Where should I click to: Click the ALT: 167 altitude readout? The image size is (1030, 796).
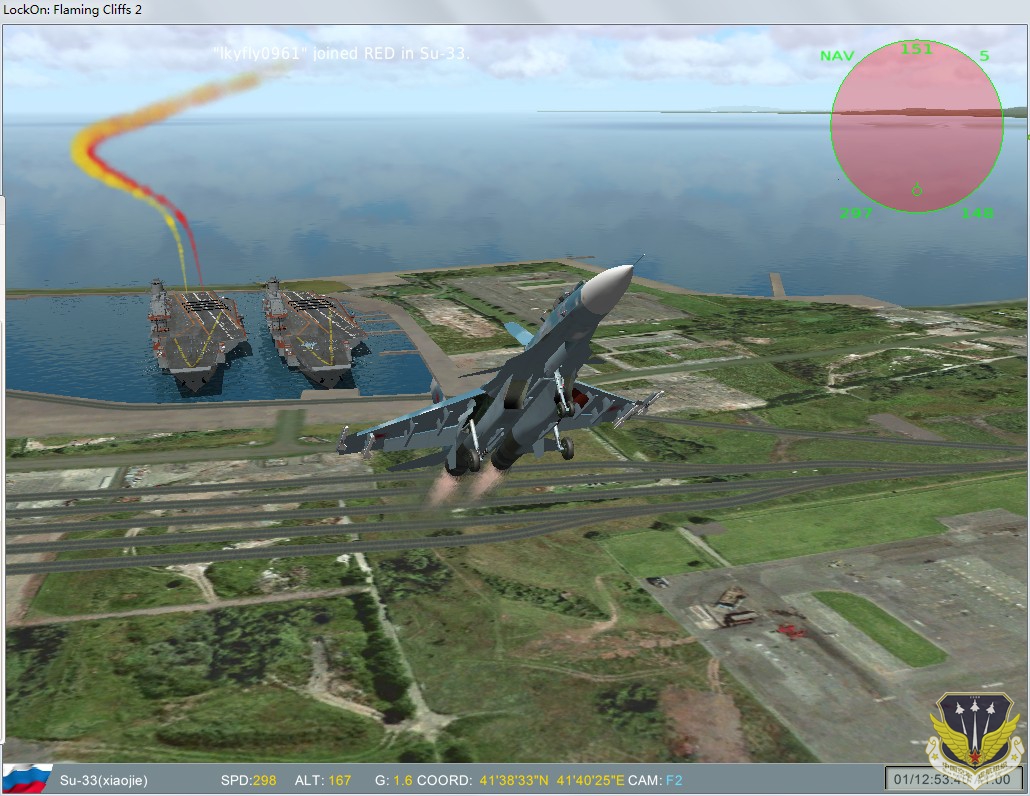(x=323, y=780)
